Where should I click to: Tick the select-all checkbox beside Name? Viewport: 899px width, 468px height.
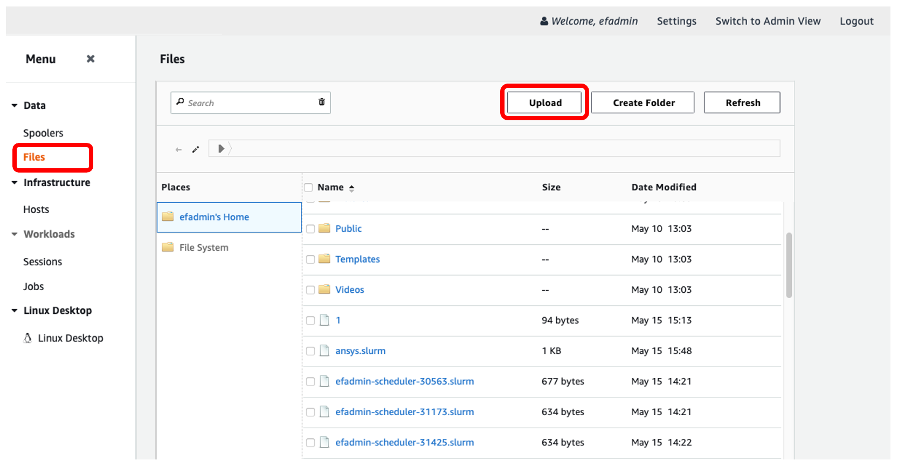309,187
